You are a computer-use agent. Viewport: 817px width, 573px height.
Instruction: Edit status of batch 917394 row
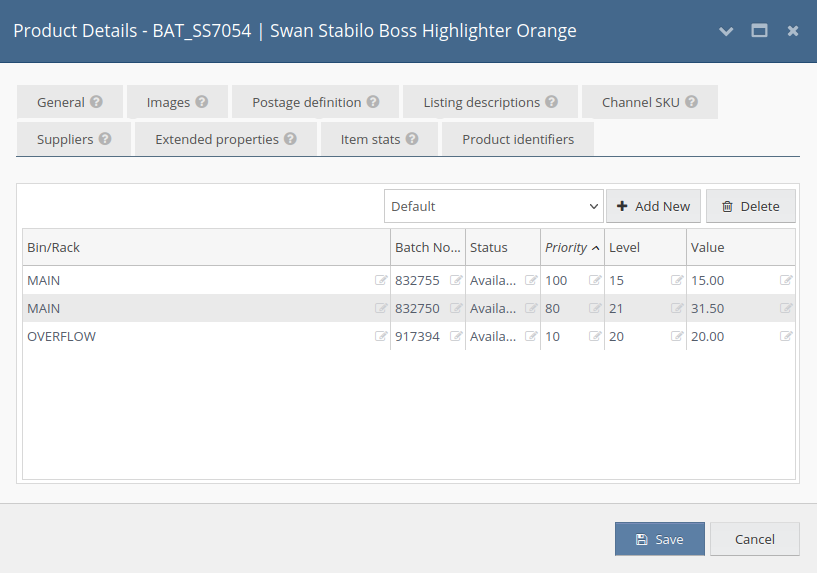coord(531,337)
